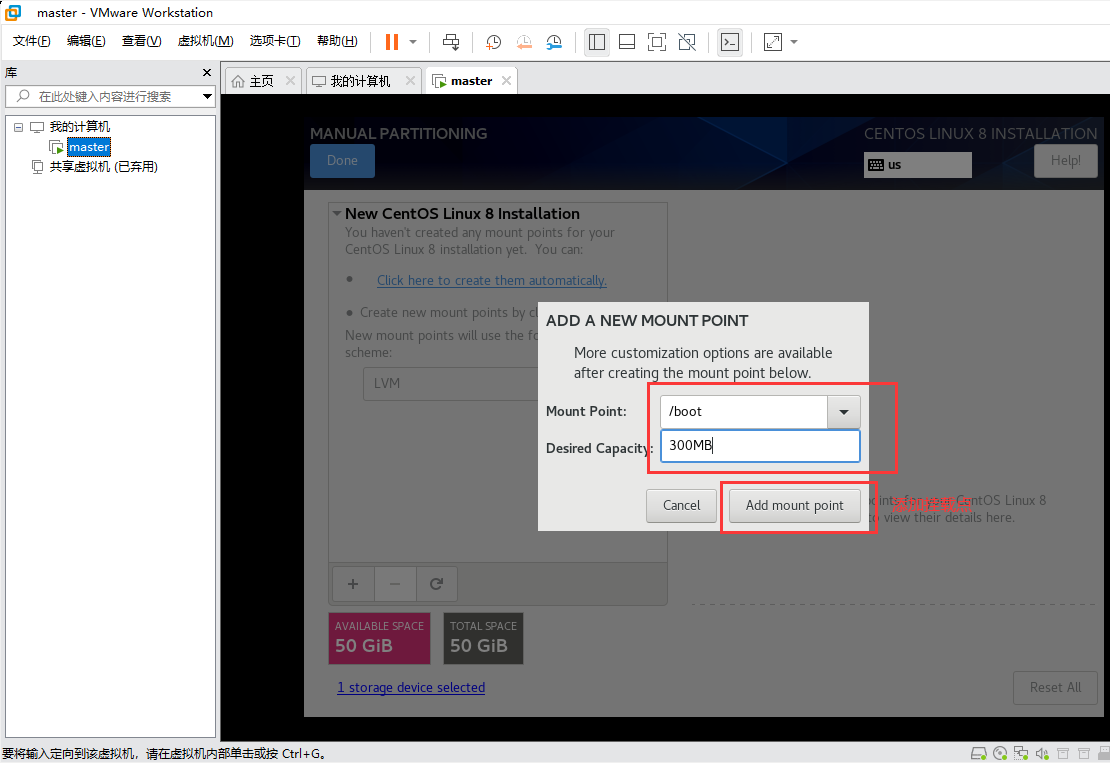Send Ctrl+Alt+Del to the virtual machine

pos(451,42)
